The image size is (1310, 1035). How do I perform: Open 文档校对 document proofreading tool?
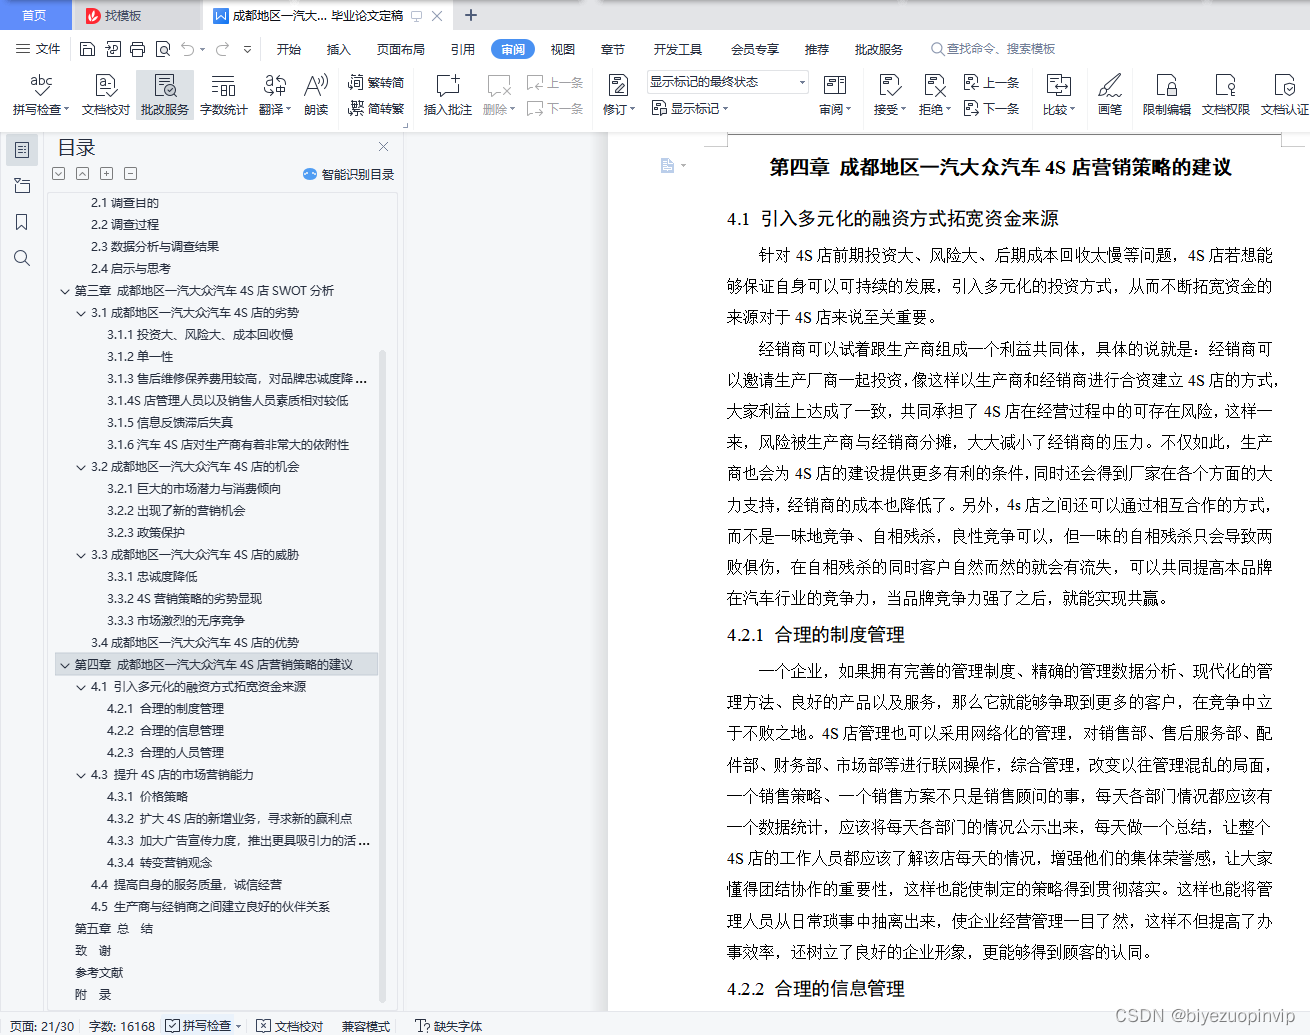pyautogui.click(x=105, y=95)
